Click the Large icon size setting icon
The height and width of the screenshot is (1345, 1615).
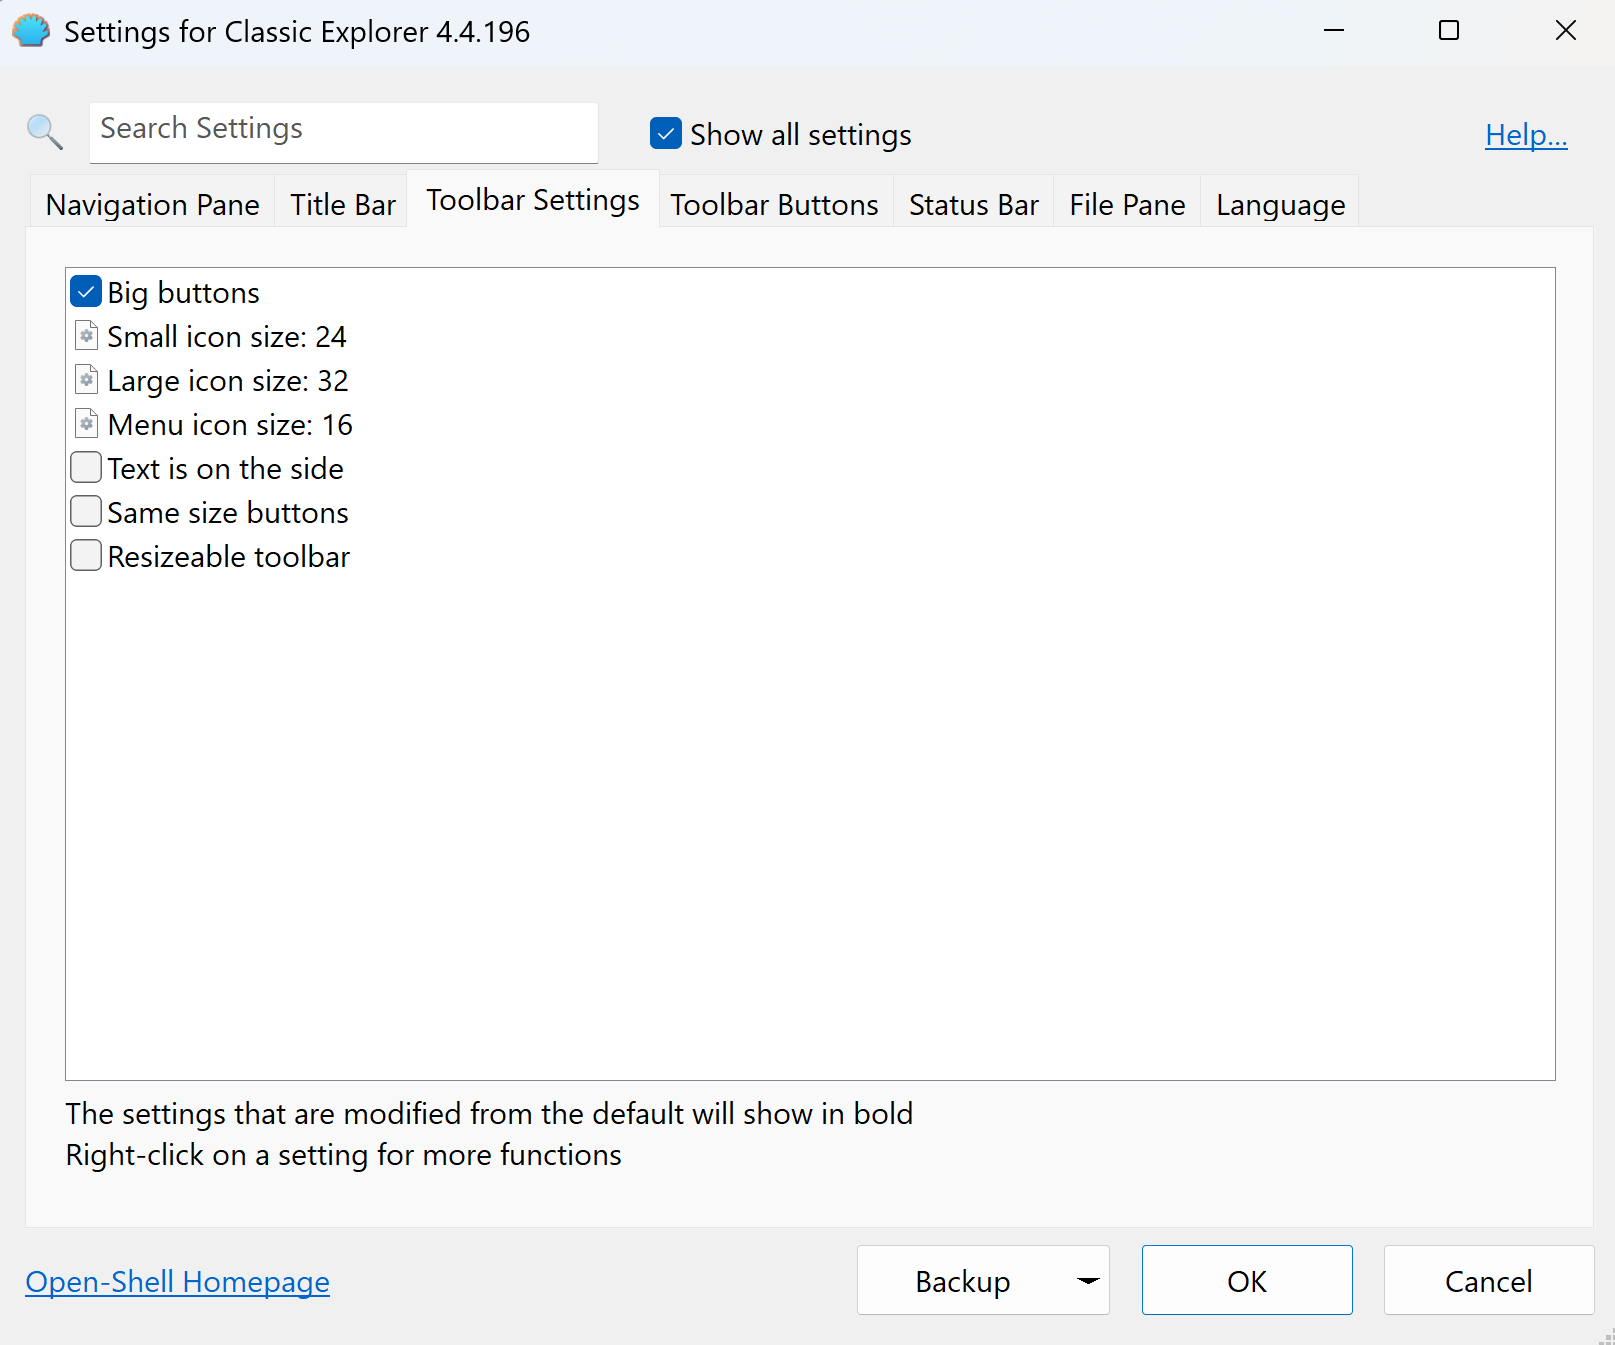pyautogui.click(x=87, y=380)
